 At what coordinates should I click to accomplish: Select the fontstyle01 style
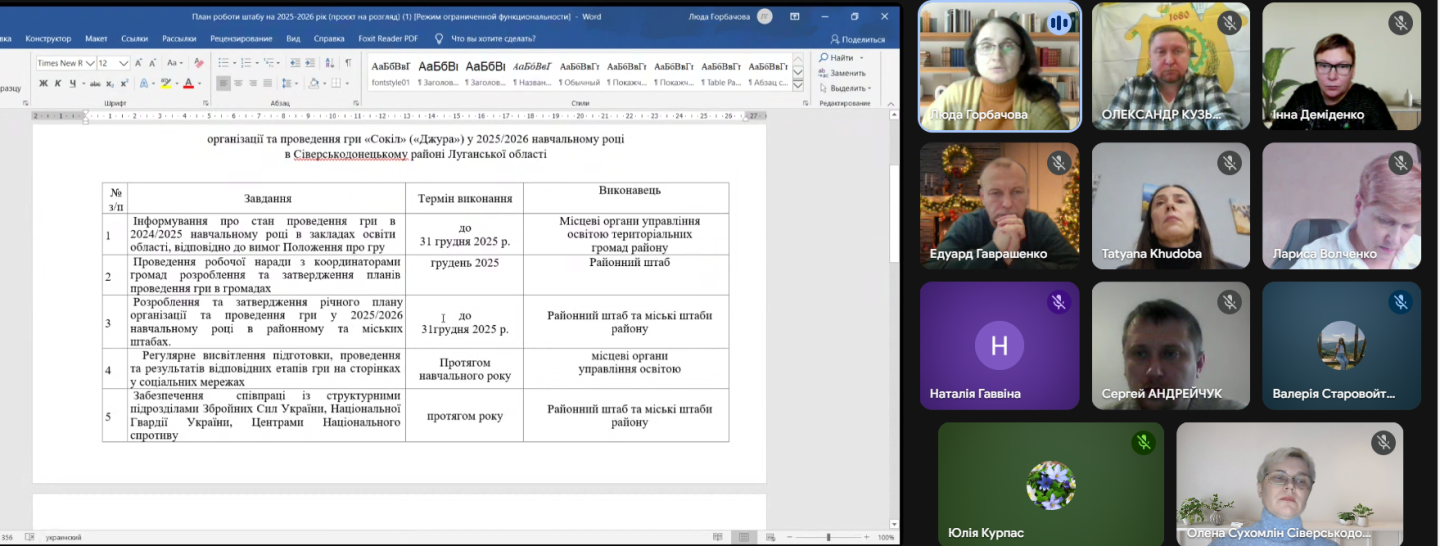tap(390, 72)
